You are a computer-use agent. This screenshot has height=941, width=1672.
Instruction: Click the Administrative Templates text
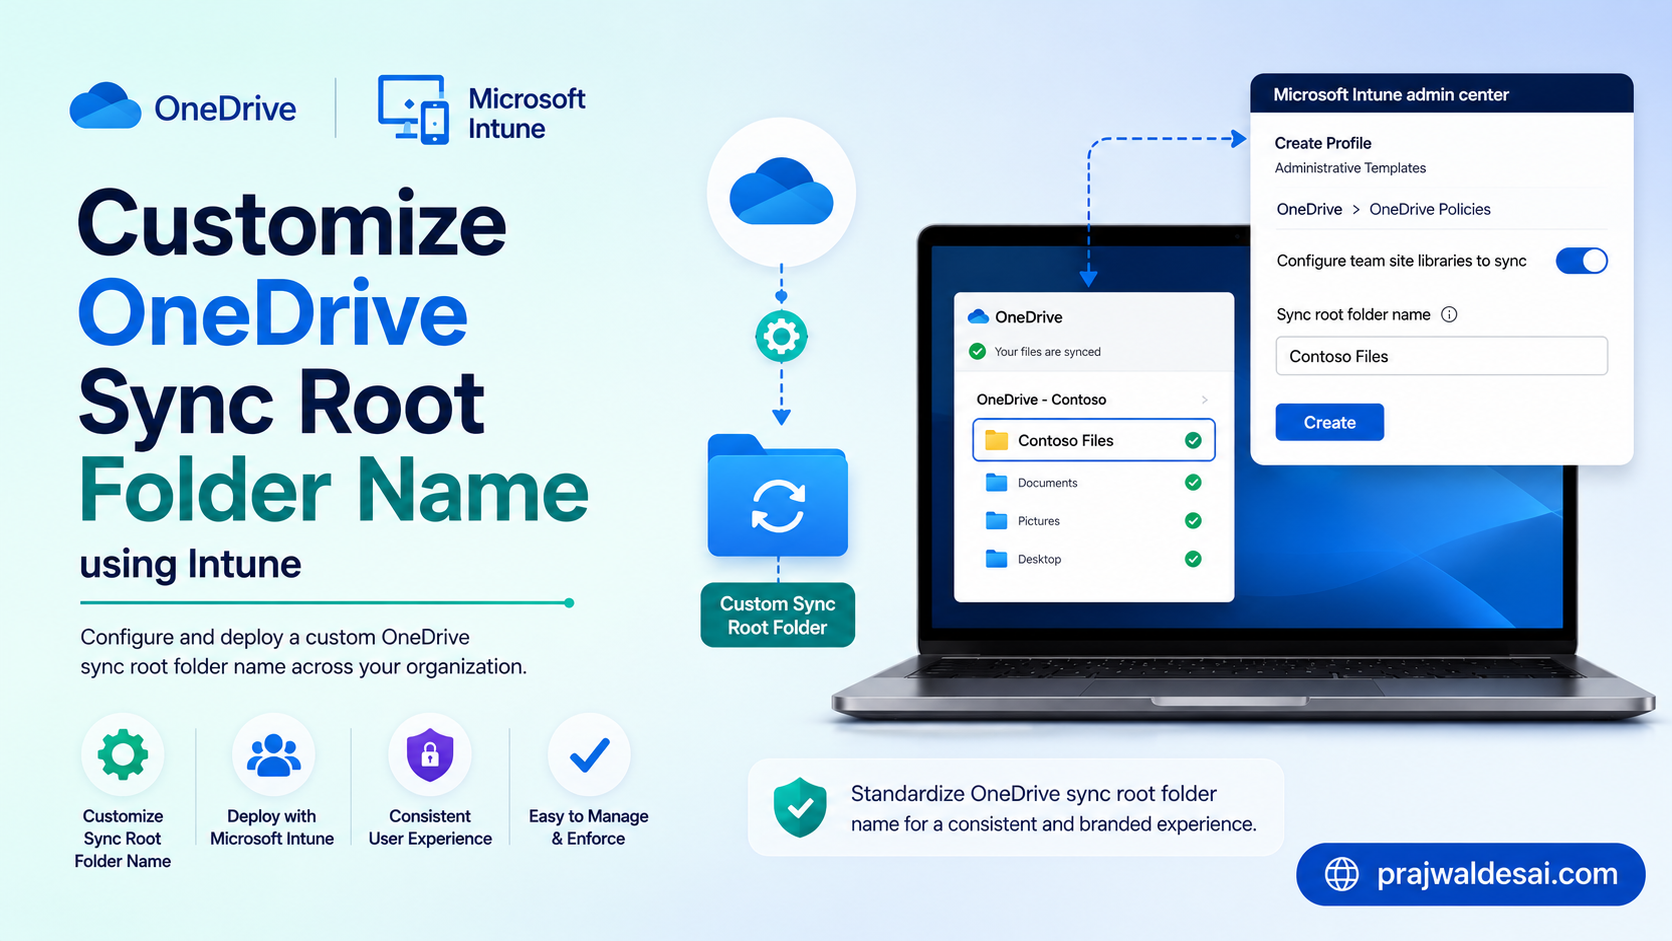tap(1350, 168)
